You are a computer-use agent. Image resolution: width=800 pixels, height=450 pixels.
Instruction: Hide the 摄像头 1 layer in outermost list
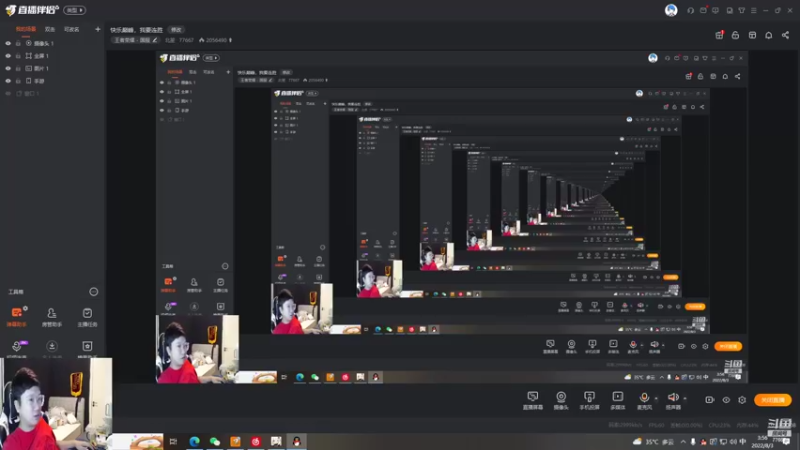[8, 43]
